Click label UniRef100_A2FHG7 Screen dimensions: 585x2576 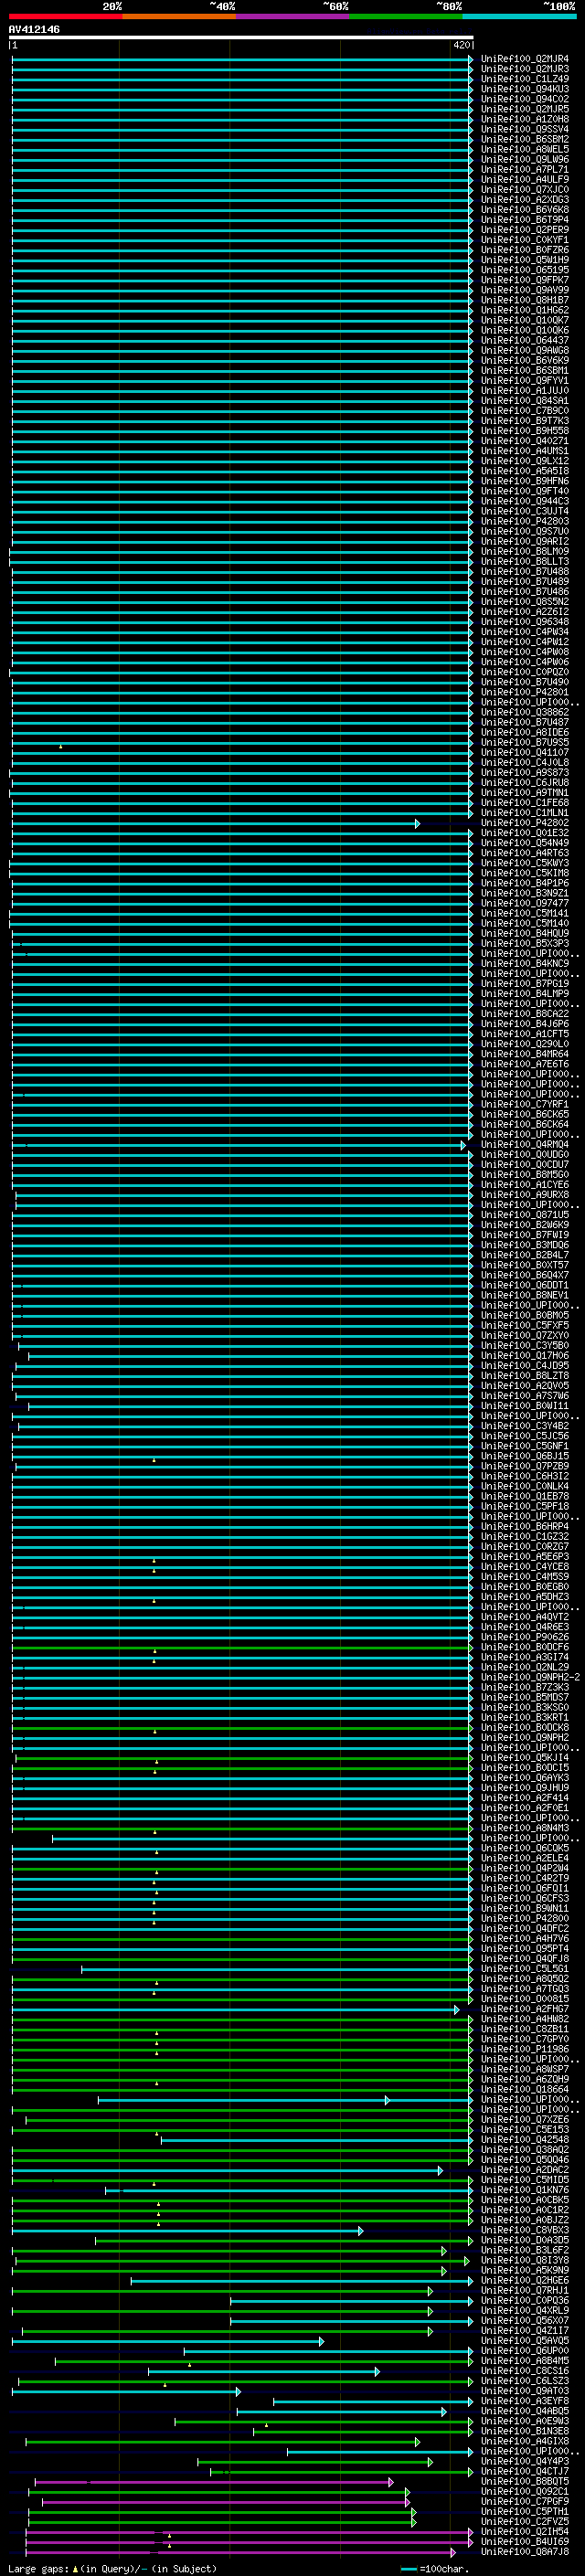point(525,2009)
